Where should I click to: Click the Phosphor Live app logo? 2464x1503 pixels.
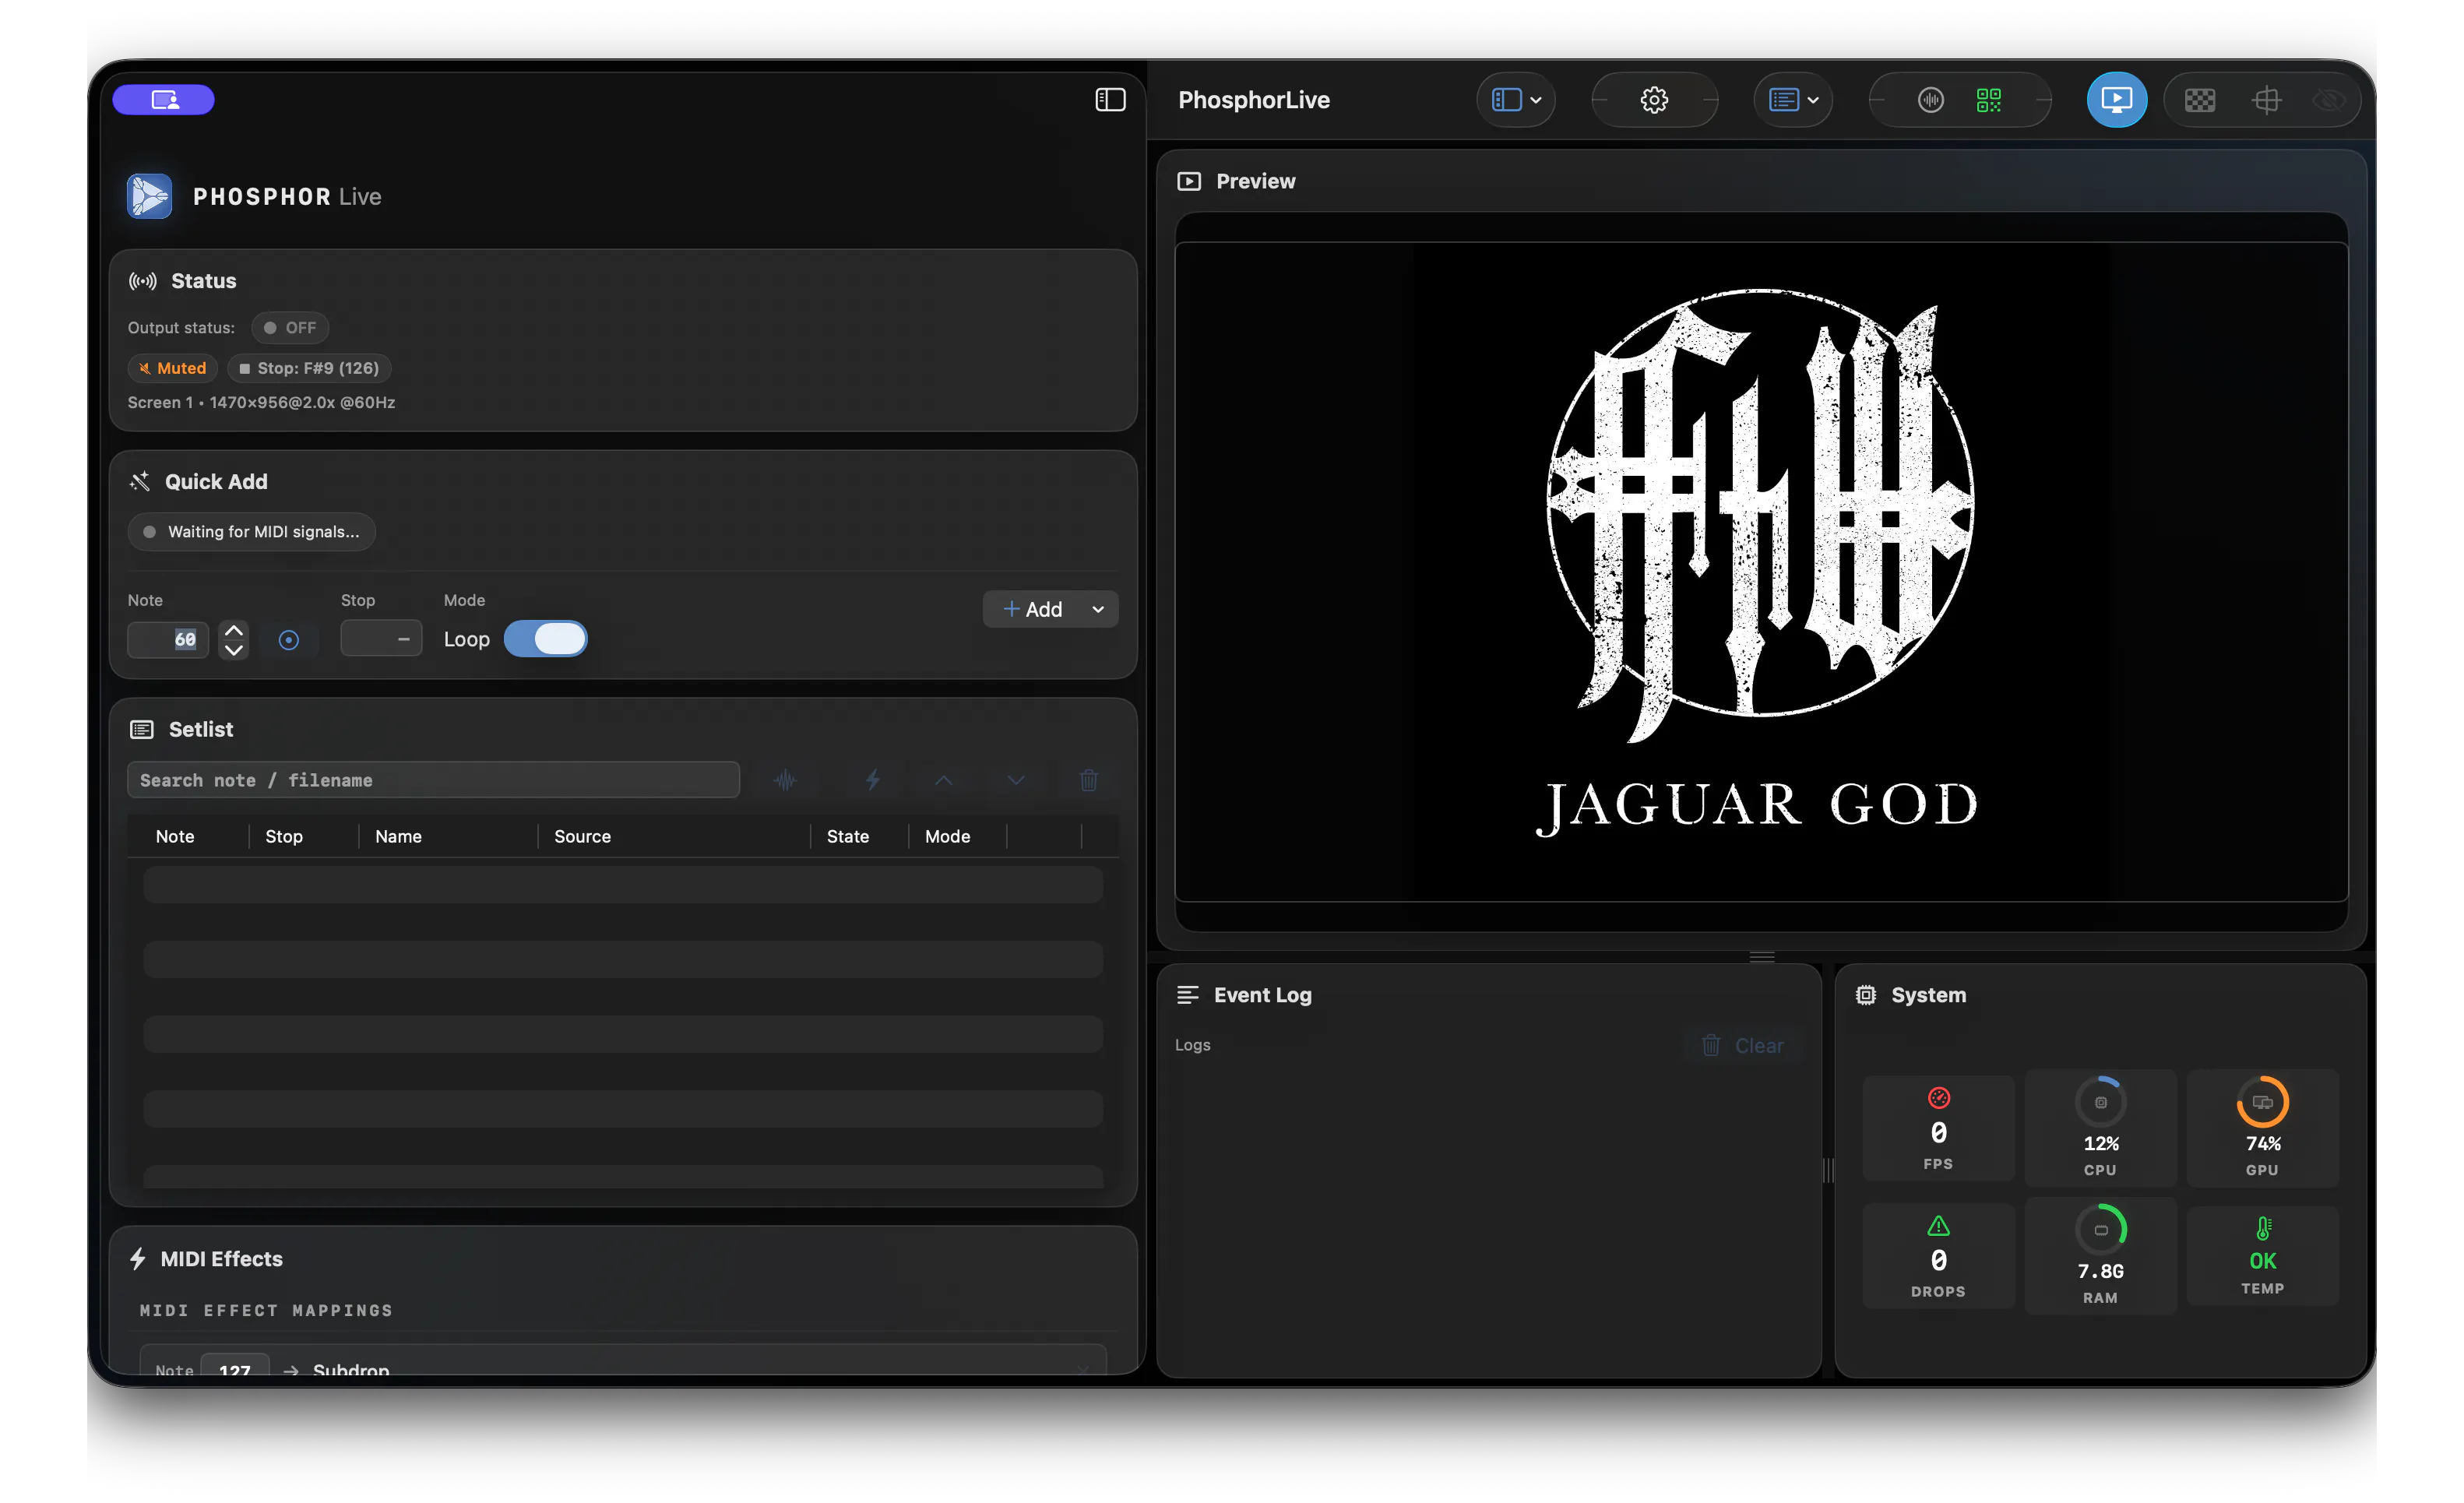[150, 196]
